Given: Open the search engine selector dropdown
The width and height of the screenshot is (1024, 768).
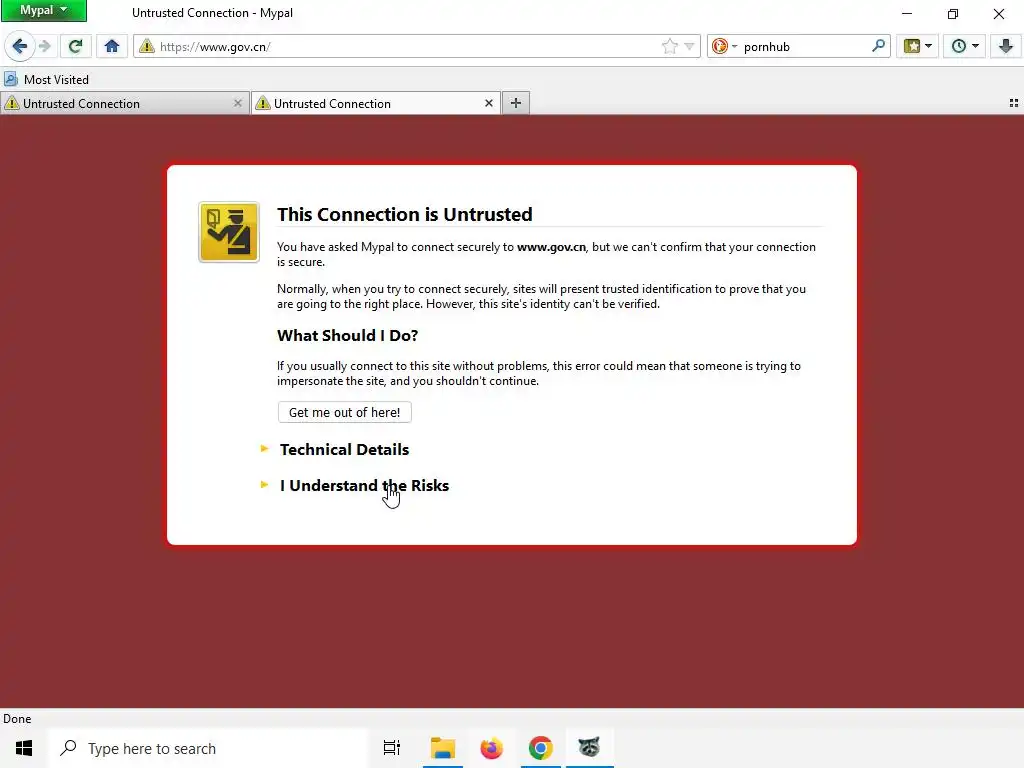Looking at the screenshot, I should tap(724, 46).
